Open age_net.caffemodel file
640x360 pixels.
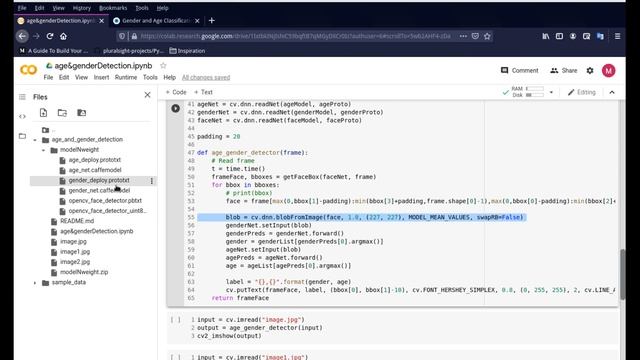(95, 170)
